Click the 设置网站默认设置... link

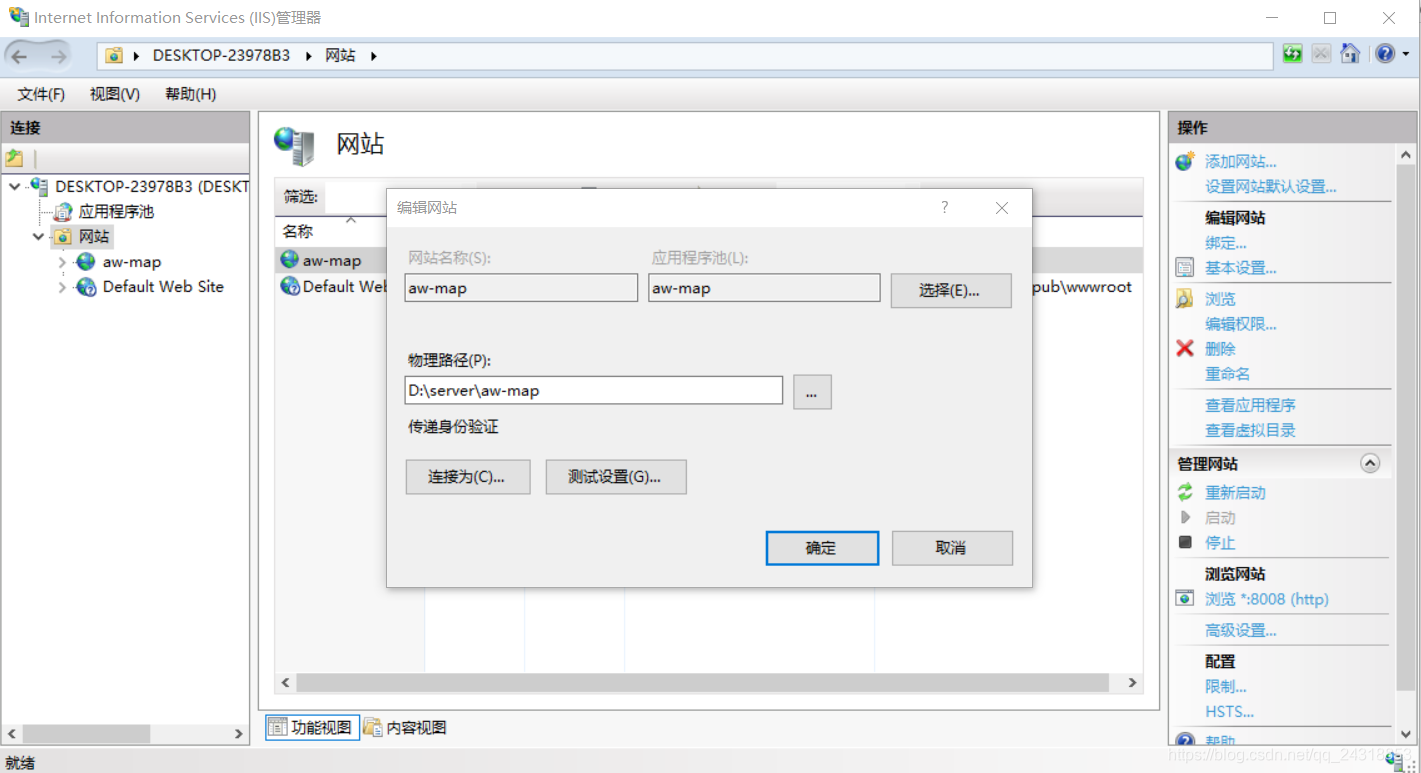[1271, 186]
